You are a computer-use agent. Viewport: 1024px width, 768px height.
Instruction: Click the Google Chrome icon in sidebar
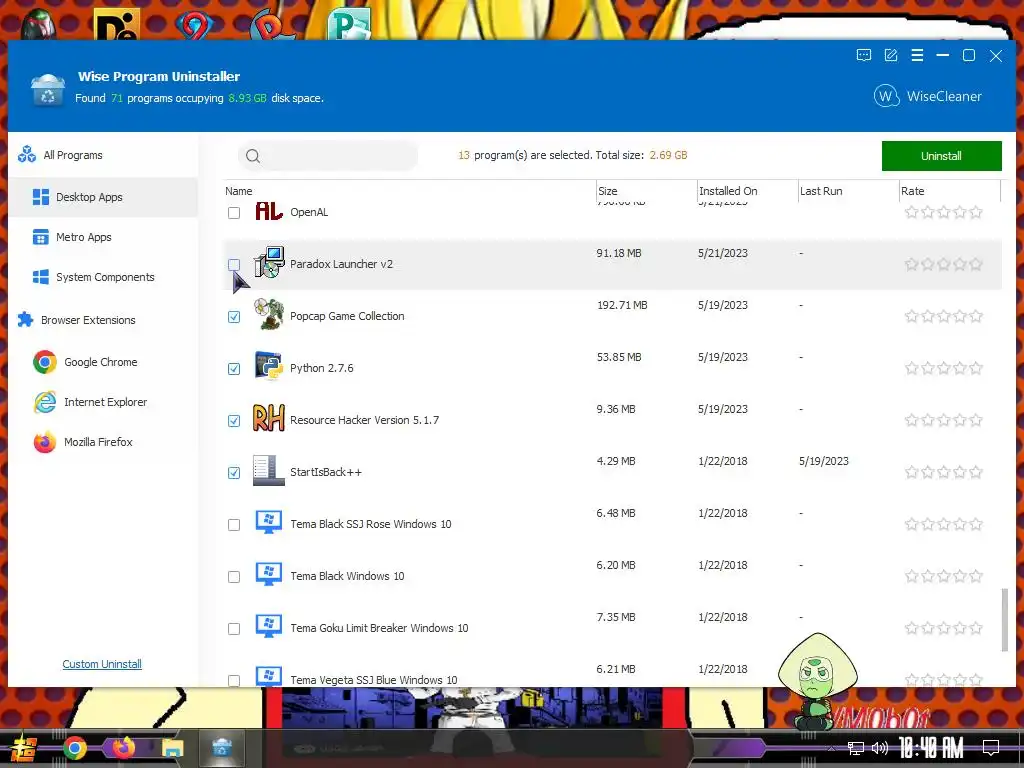click(x=45, y=362)
